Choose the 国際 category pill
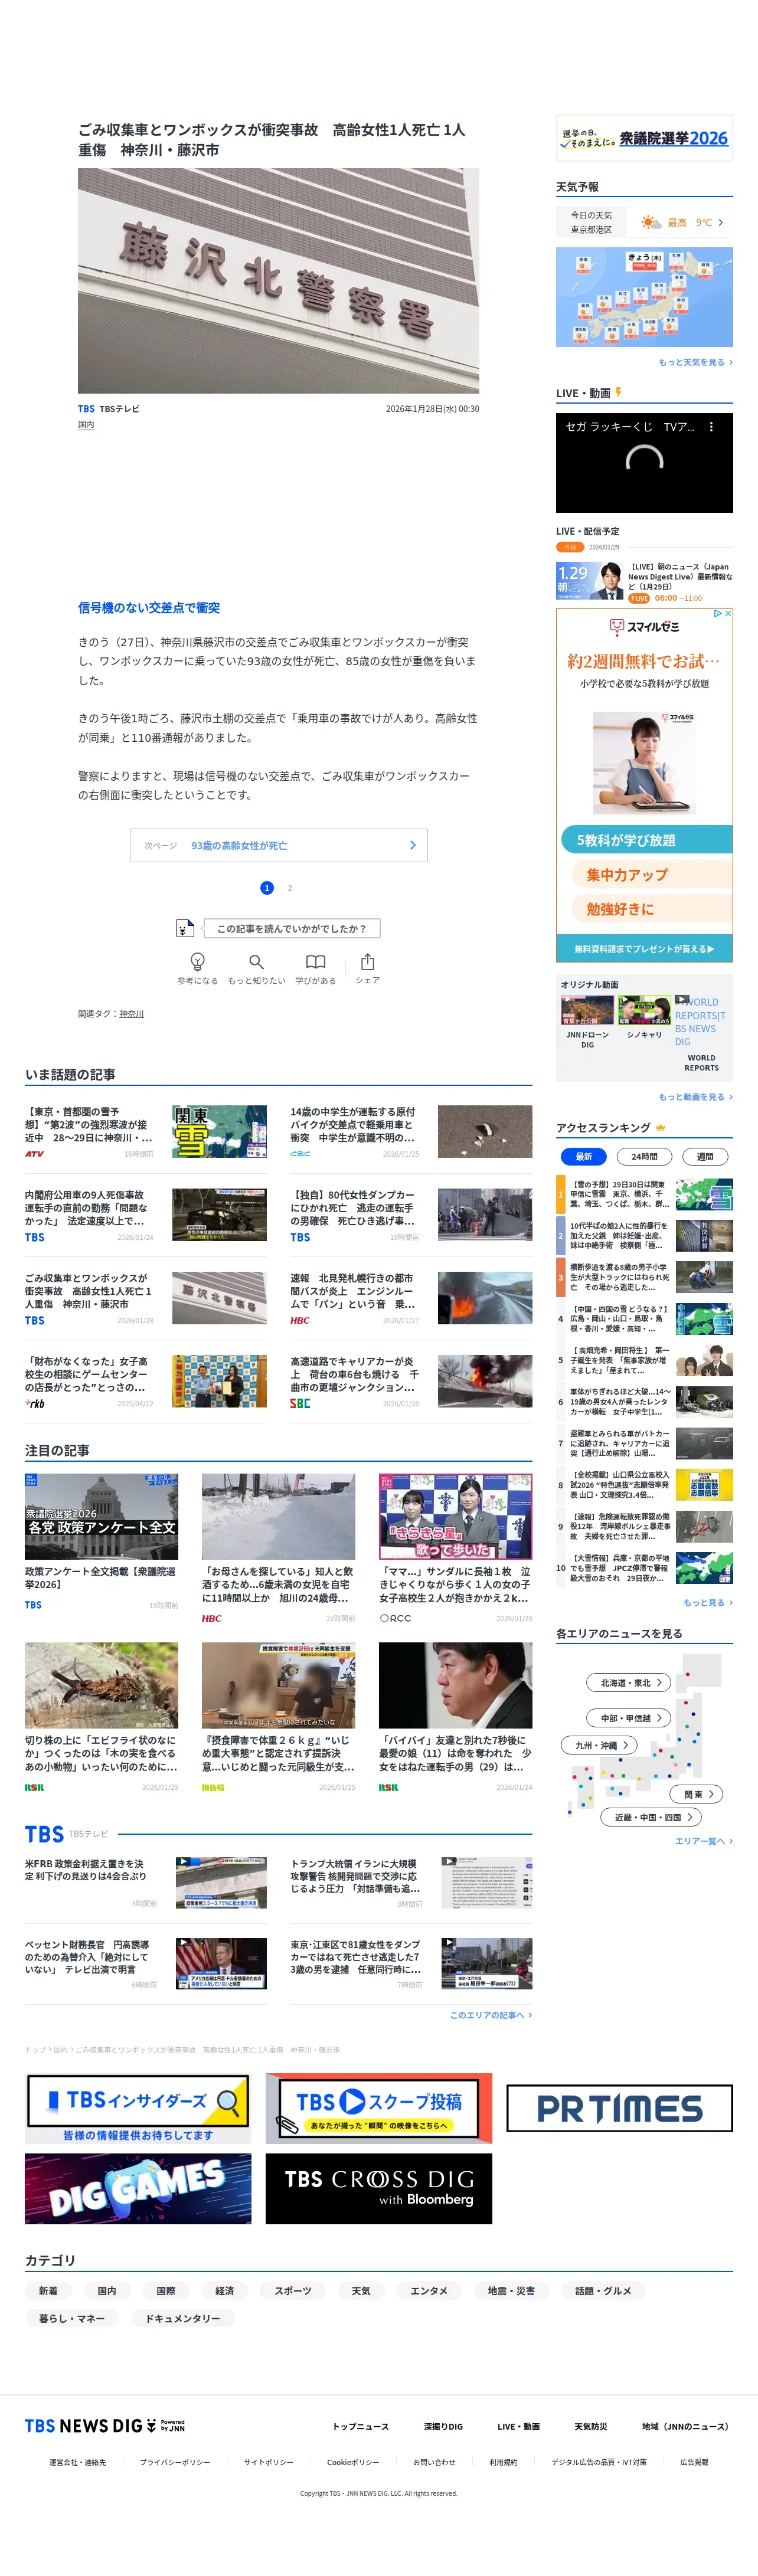758x2576 pixels. pos(166,2291)
